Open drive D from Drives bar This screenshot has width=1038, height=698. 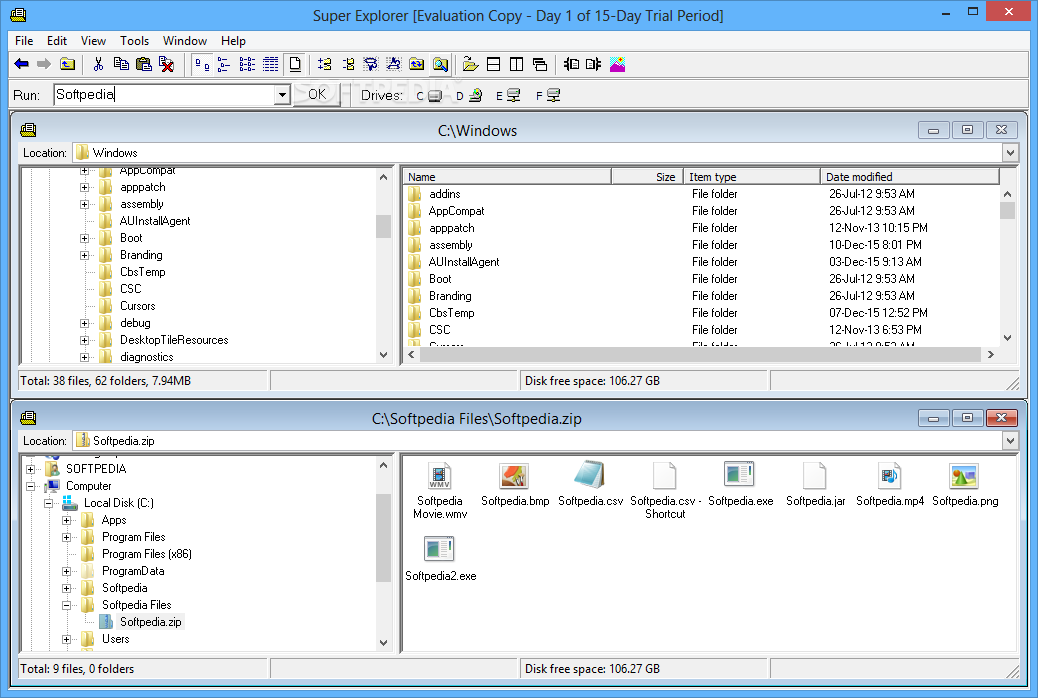coord(469,95)
